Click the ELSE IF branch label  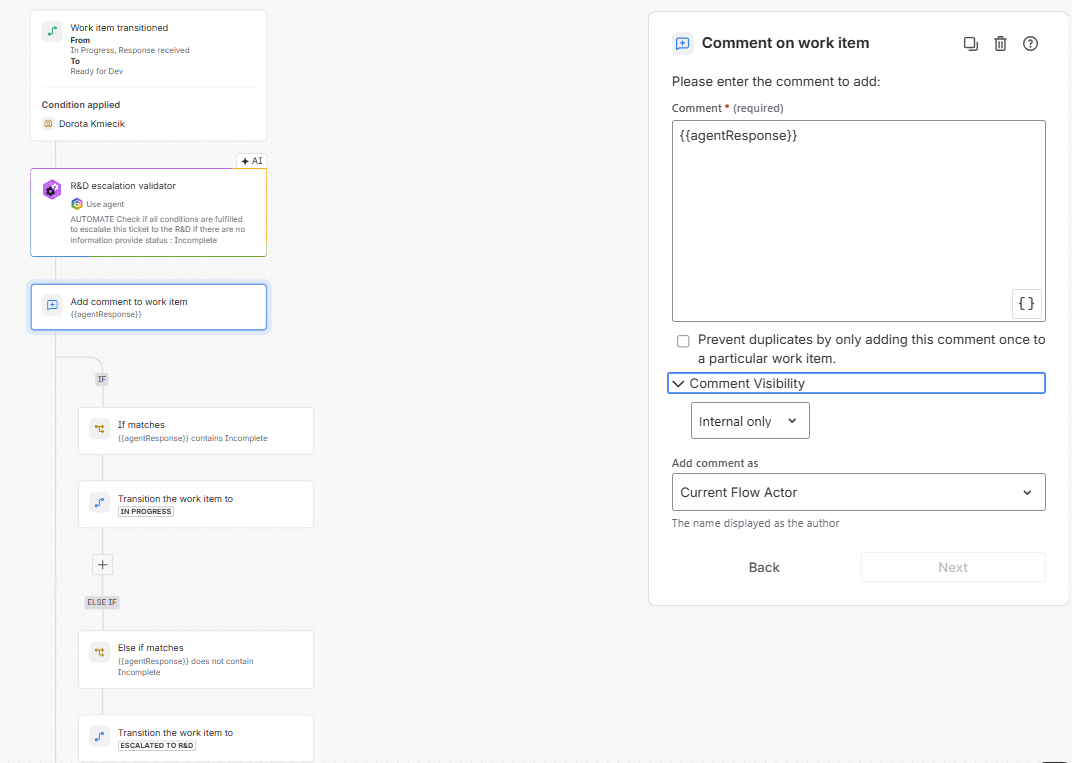(102, 602)
